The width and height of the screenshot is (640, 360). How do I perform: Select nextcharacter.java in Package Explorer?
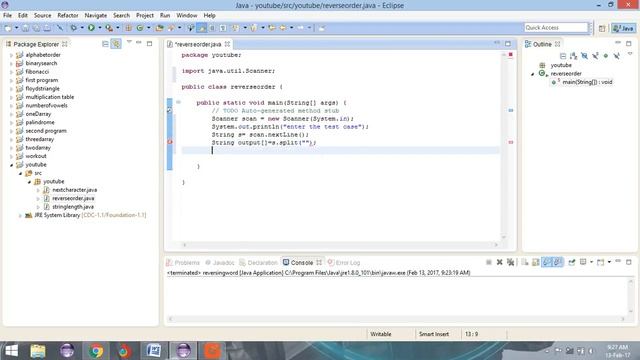point(74,190)
